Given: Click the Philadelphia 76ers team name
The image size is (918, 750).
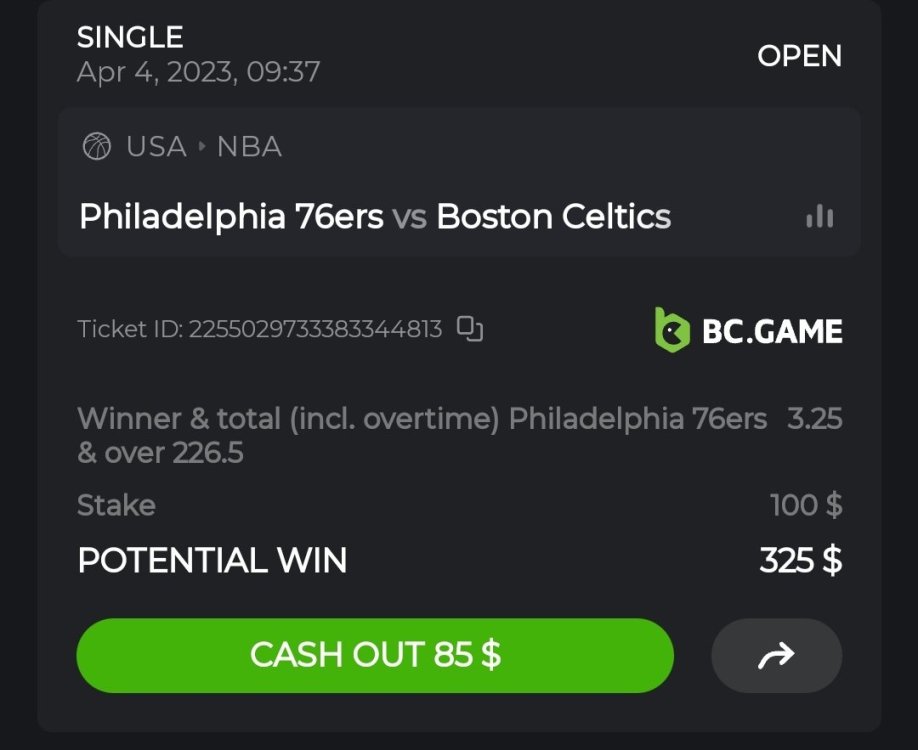Looking at the screenshot, I should coord(231,216).
